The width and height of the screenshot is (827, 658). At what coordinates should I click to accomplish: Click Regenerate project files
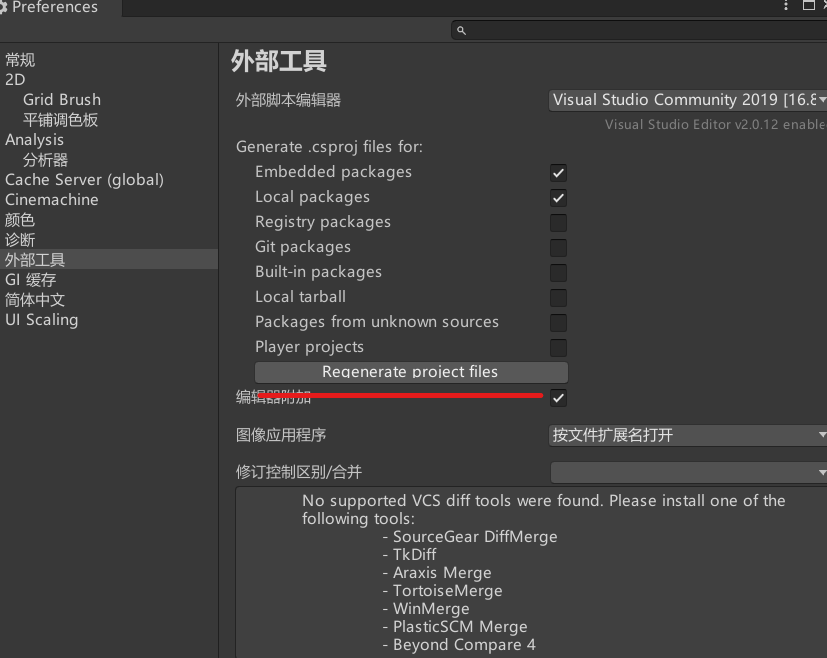tap(411, 371)
